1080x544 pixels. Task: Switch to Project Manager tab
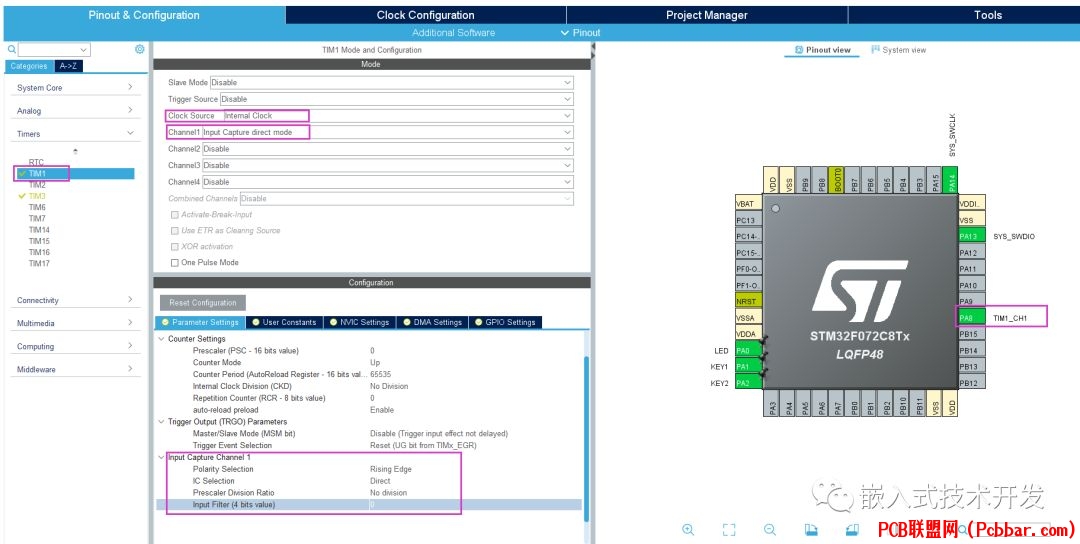[707, 15]
